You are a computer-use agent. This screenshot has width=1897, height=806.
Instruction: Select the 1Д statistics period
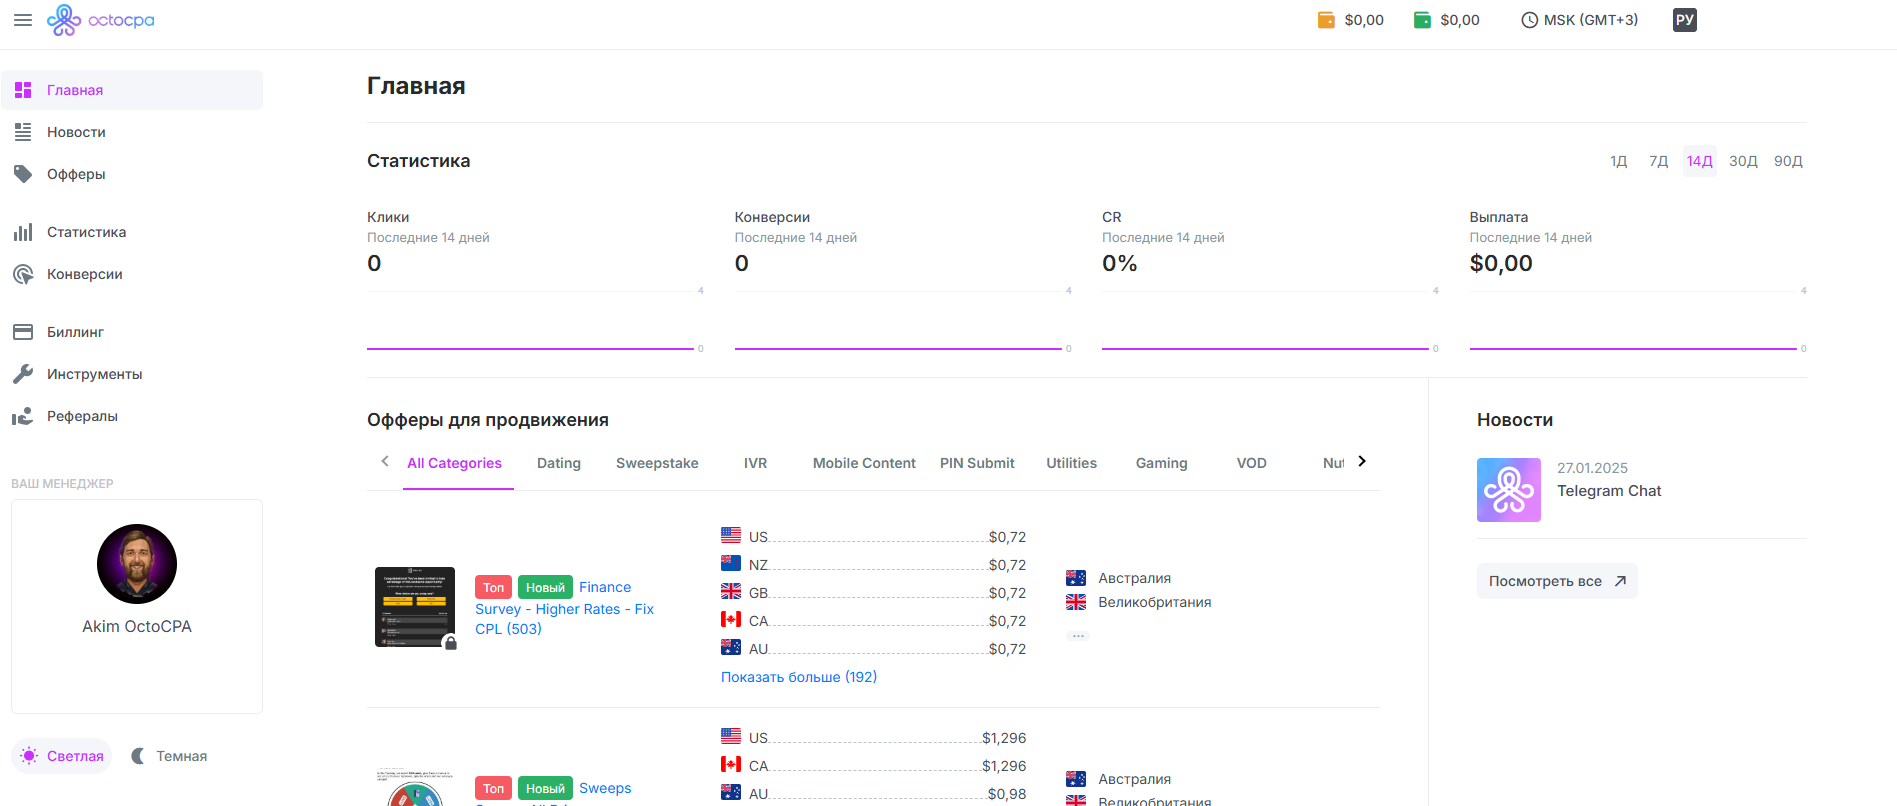pyautogui.click(x=1619, y=161)
